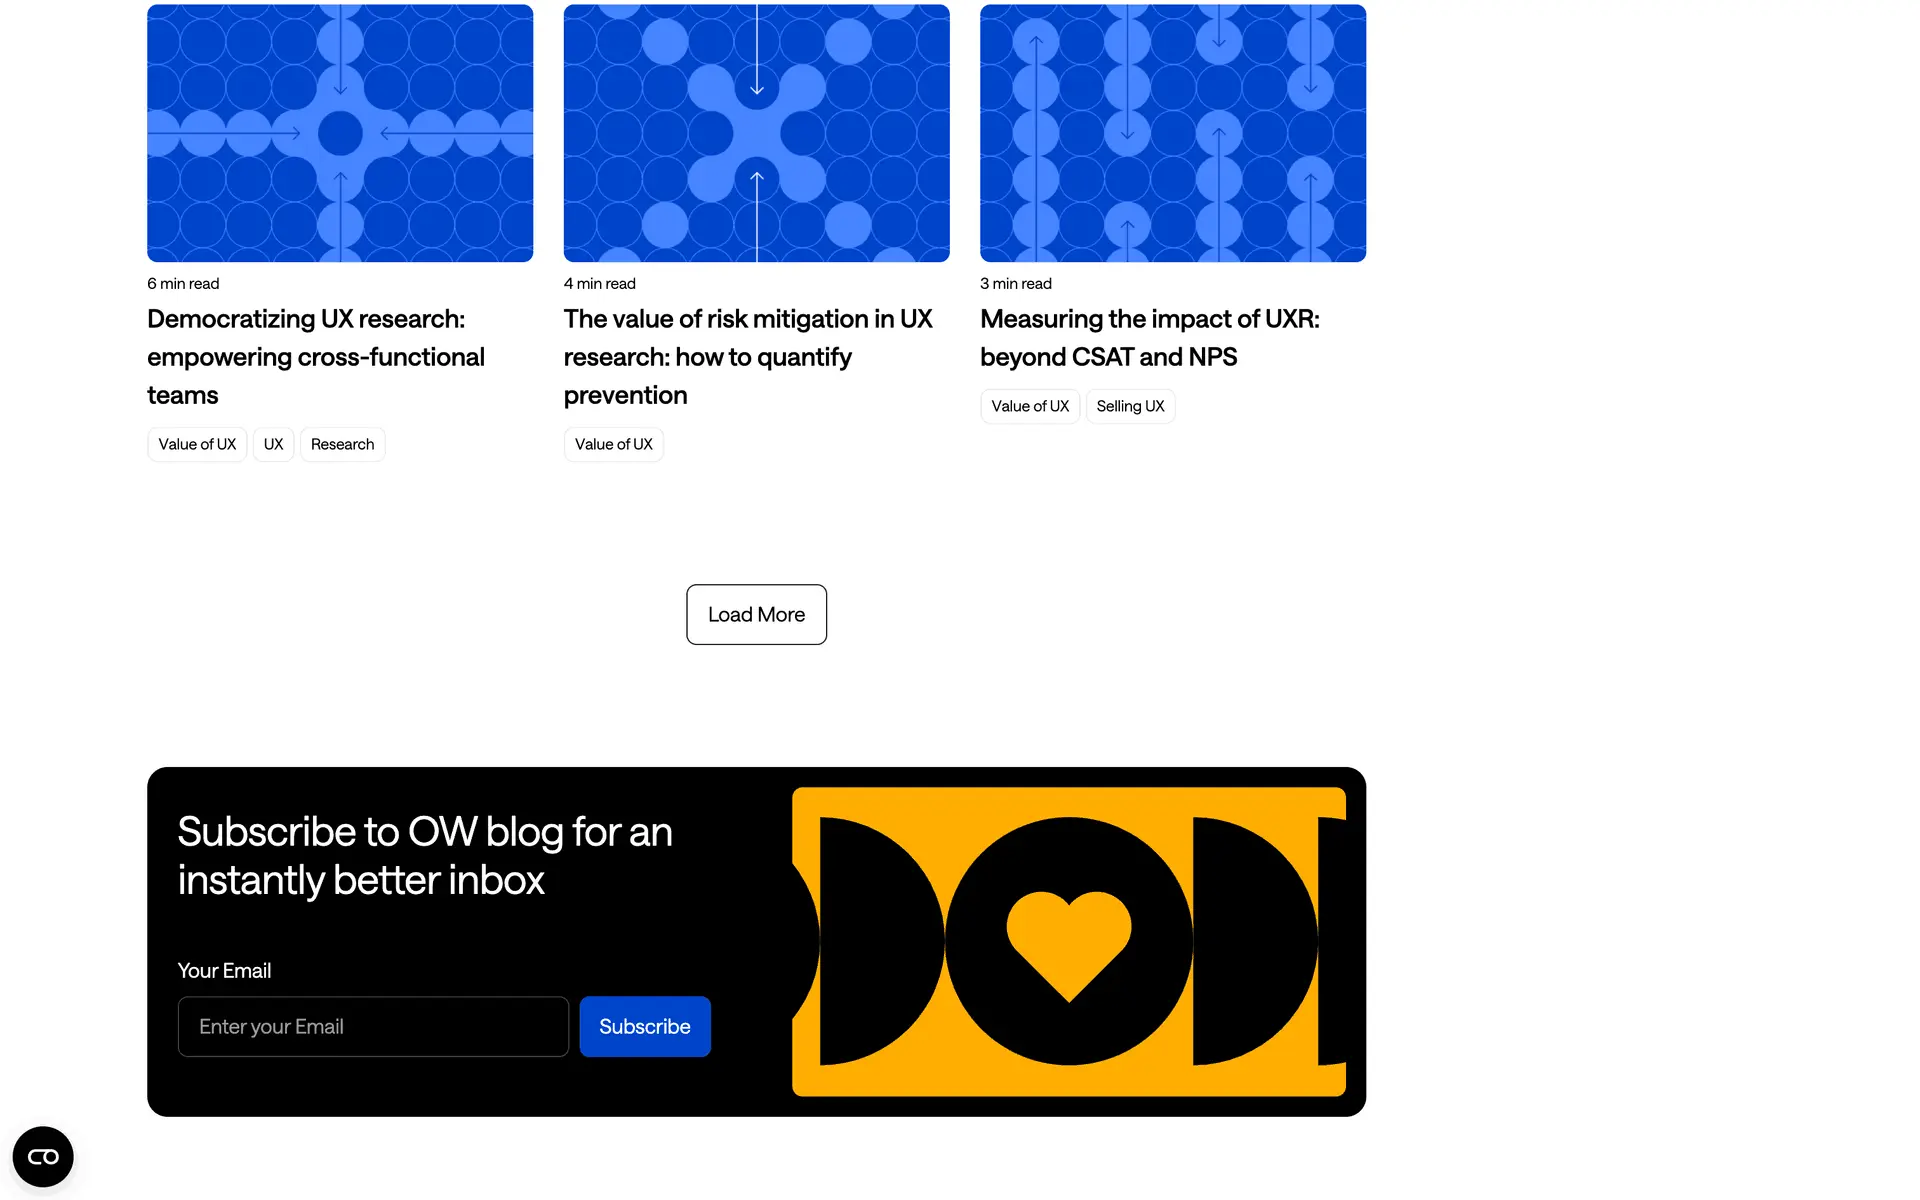This screenshot has width=1920, height=1200.
Task: Click the blue Subscribe button
Action: click(645, 1026)
